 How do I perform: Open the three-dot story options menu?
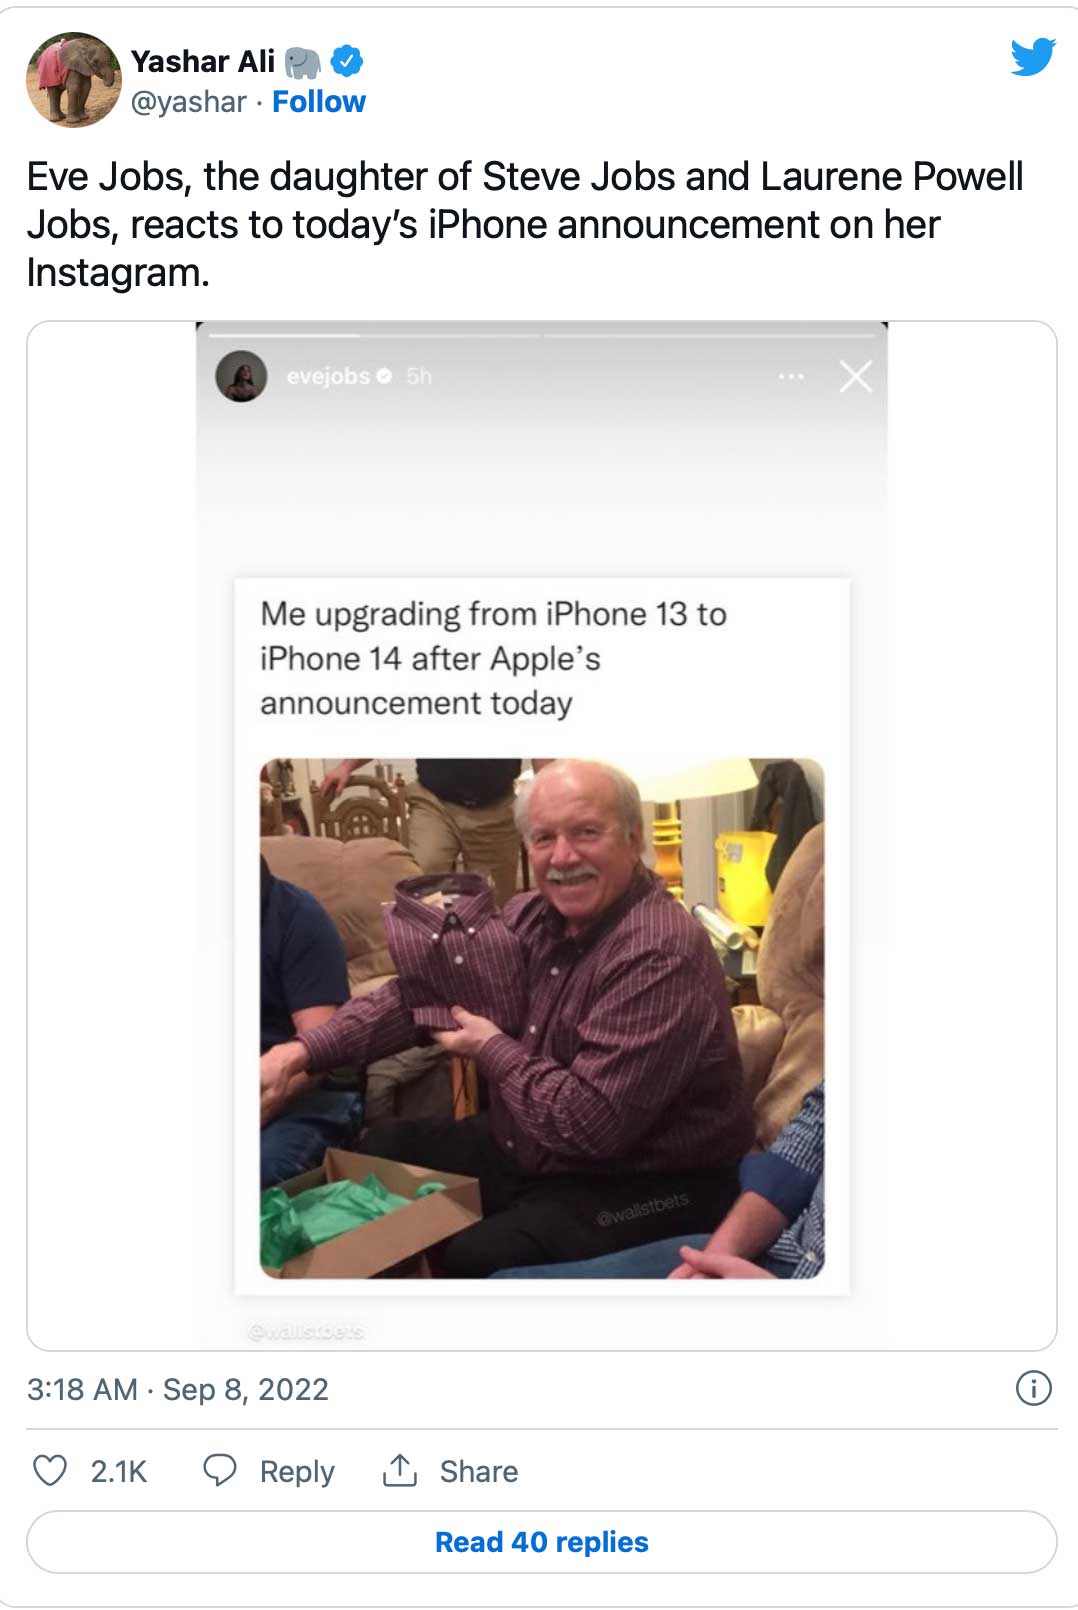(x=791, y=376)
